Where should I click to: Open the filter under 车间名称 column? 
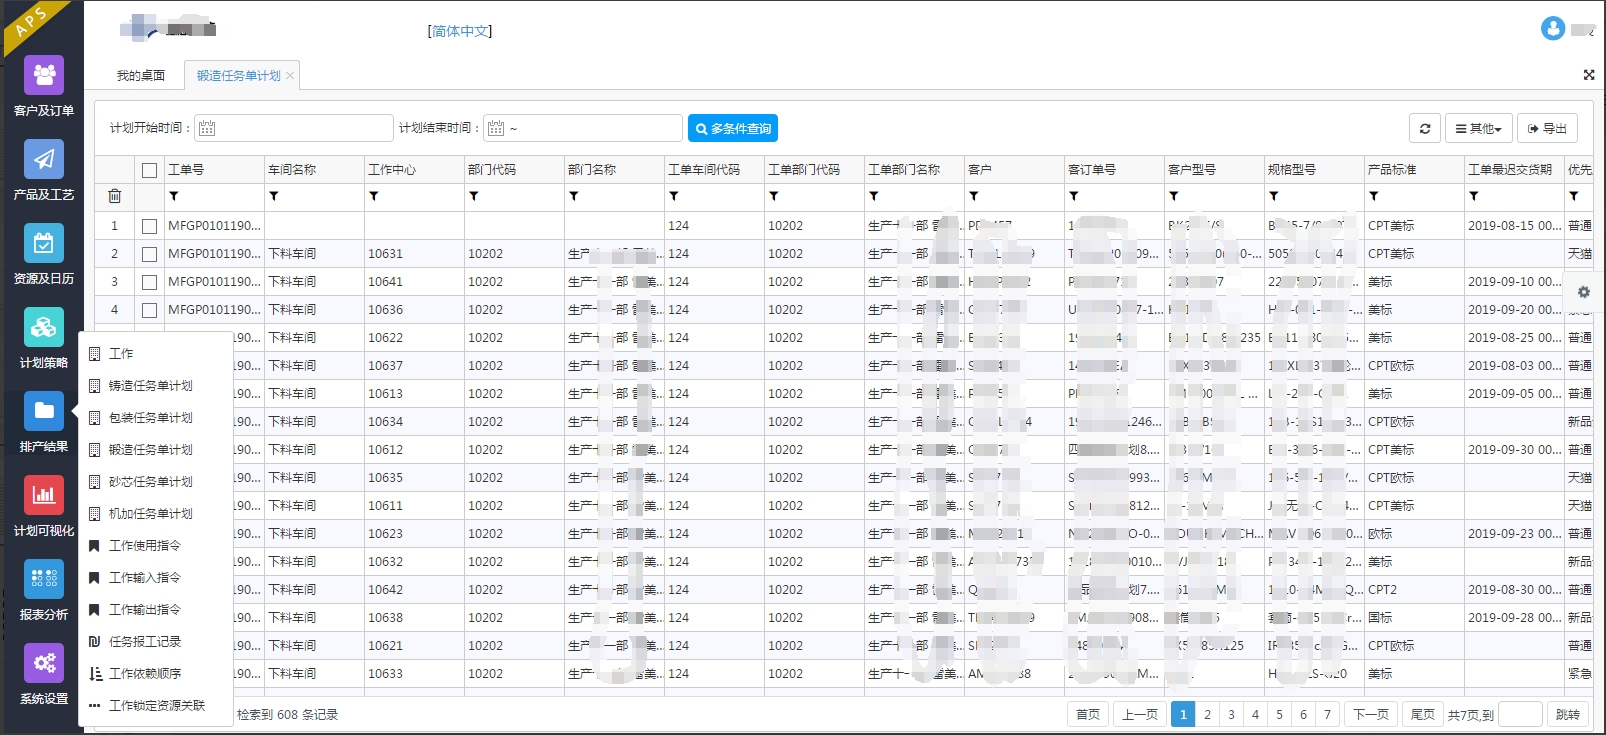pyautogui.click(x=274, y=197)
